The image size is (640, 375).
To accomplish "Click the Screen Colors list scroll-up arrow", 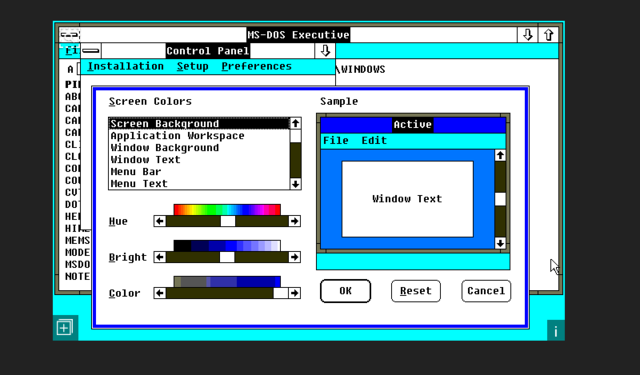I will (296, 123).
